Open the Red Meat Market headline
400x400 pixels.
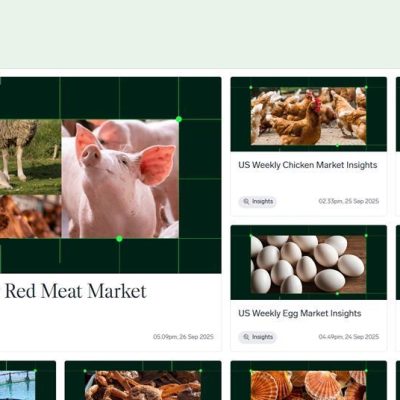tap(76, 291)
